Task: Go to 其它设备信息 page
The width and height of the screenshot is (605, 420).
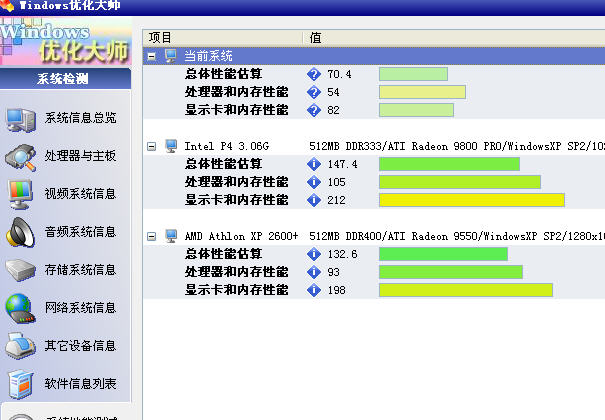Action: coord(80,346)
